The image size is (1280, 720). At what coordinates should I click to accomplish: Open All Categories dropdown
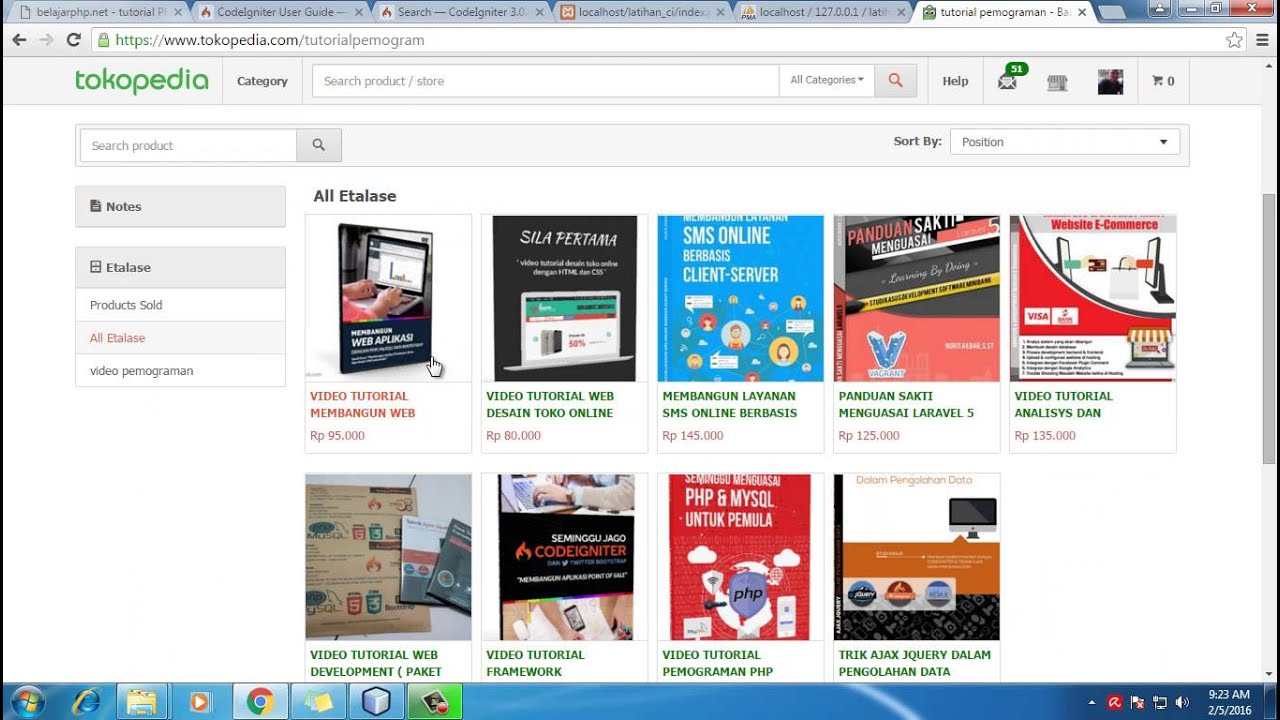tap(827, 80)
